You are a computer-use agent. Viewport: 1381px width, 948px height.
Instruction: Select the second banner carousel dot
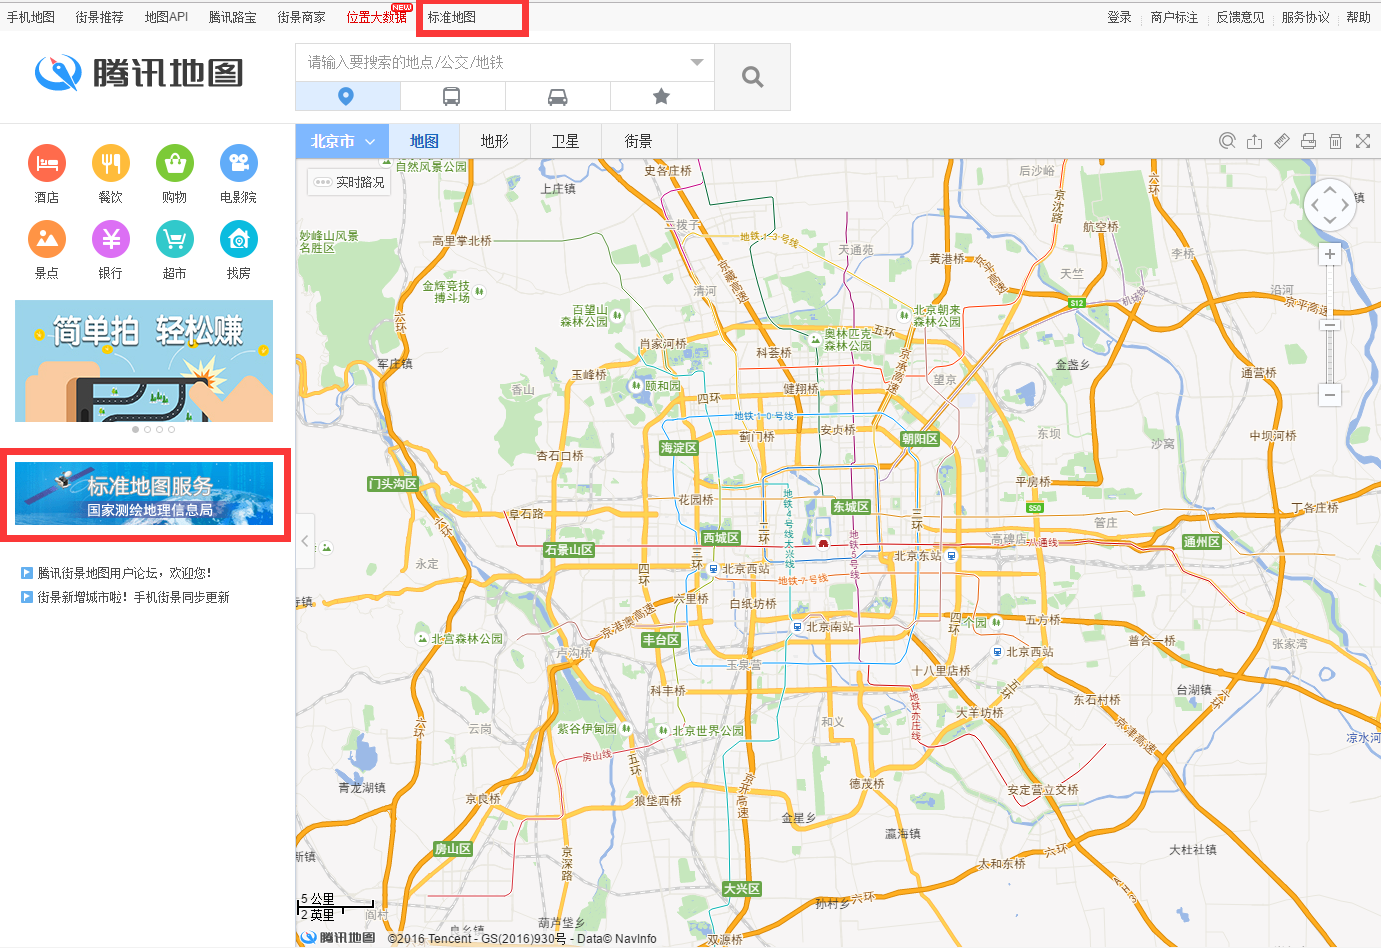coord(147,430)
